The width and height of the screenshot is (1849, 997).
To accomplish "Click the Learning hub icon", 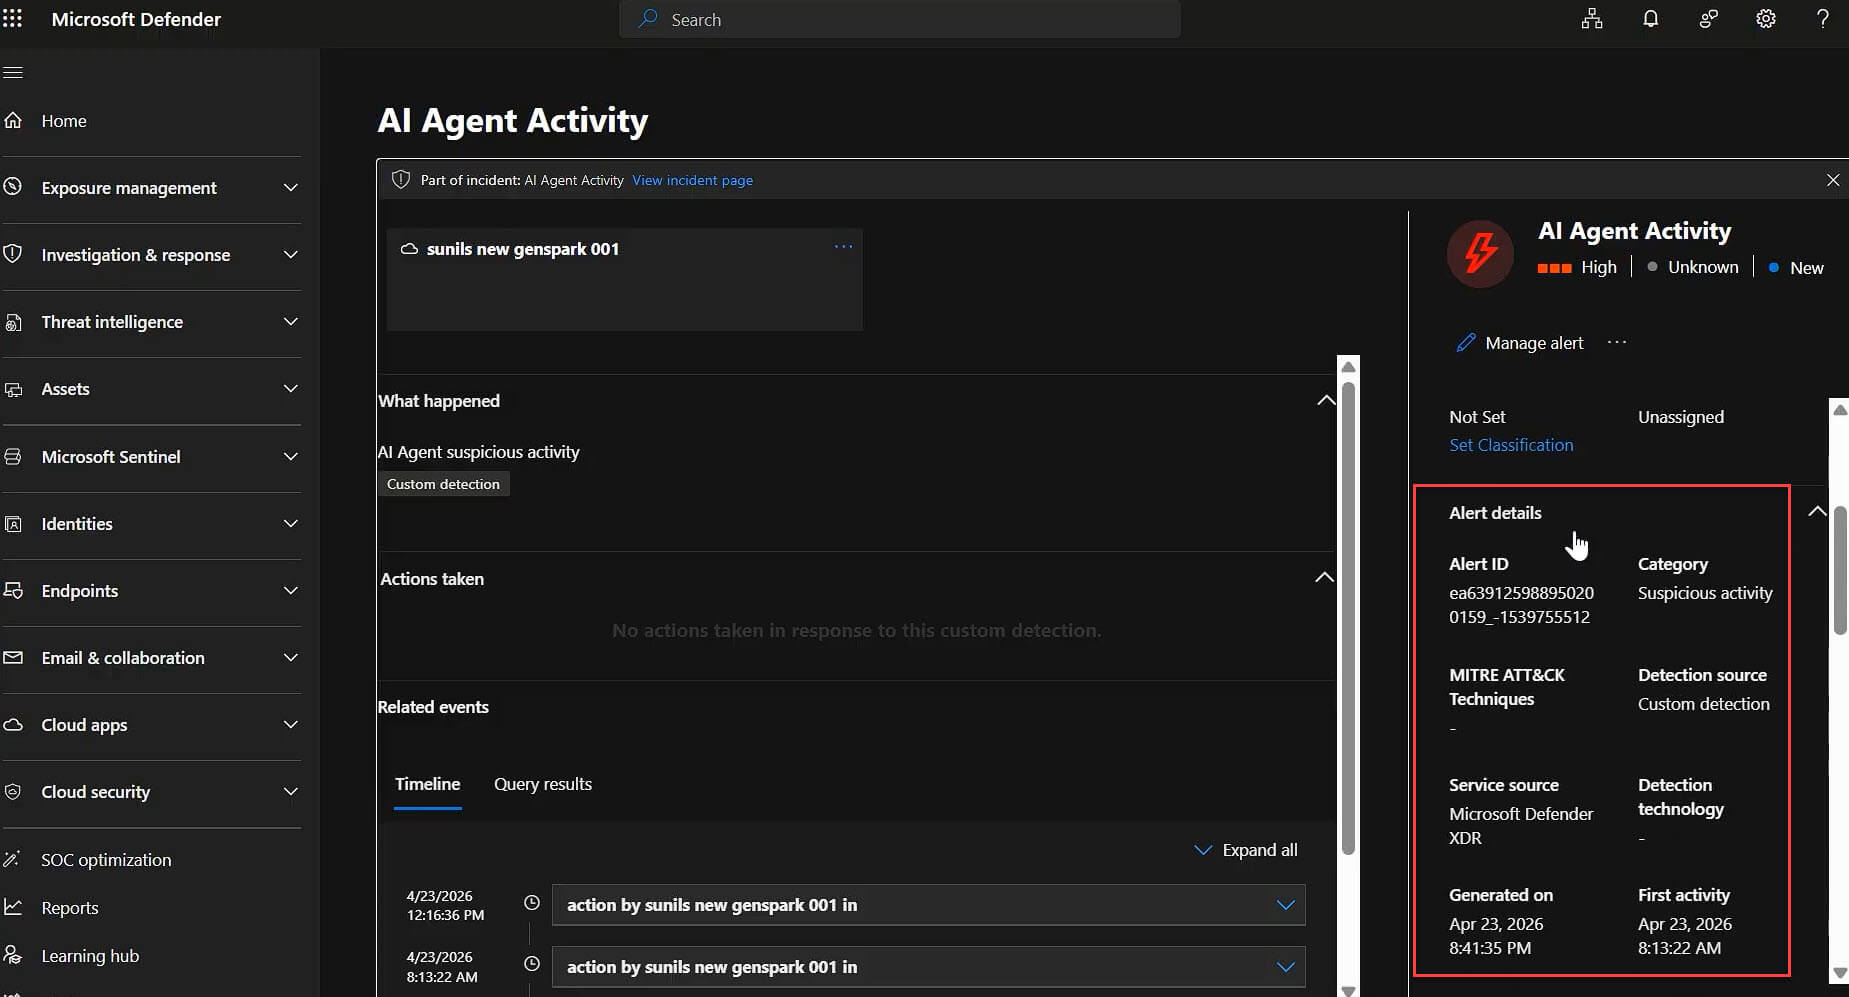I will coord(13,955).
